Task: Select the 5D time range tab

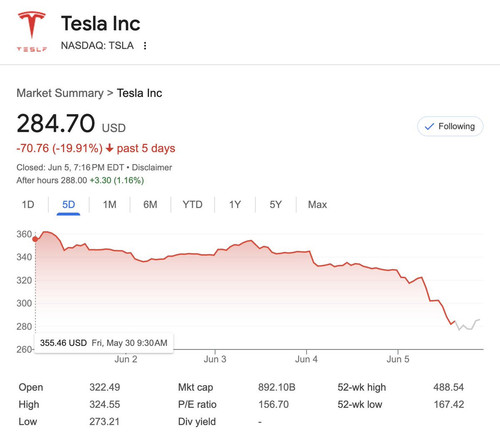Action: coord(68,204)
